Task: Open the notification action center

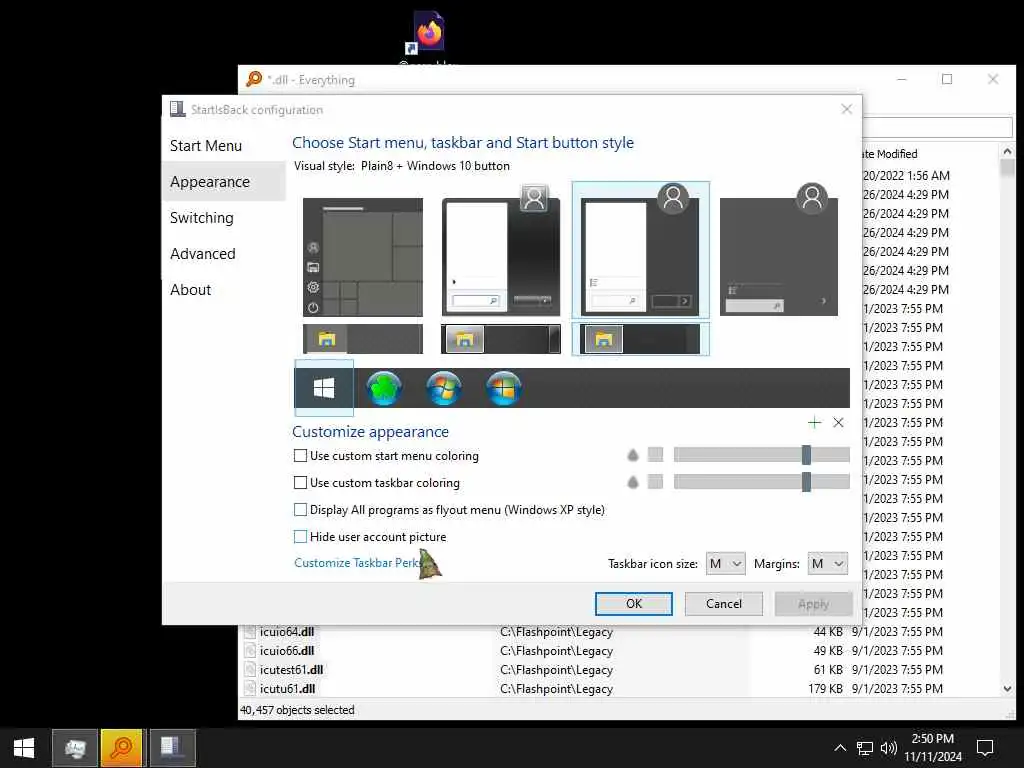Action: (985, 748)
